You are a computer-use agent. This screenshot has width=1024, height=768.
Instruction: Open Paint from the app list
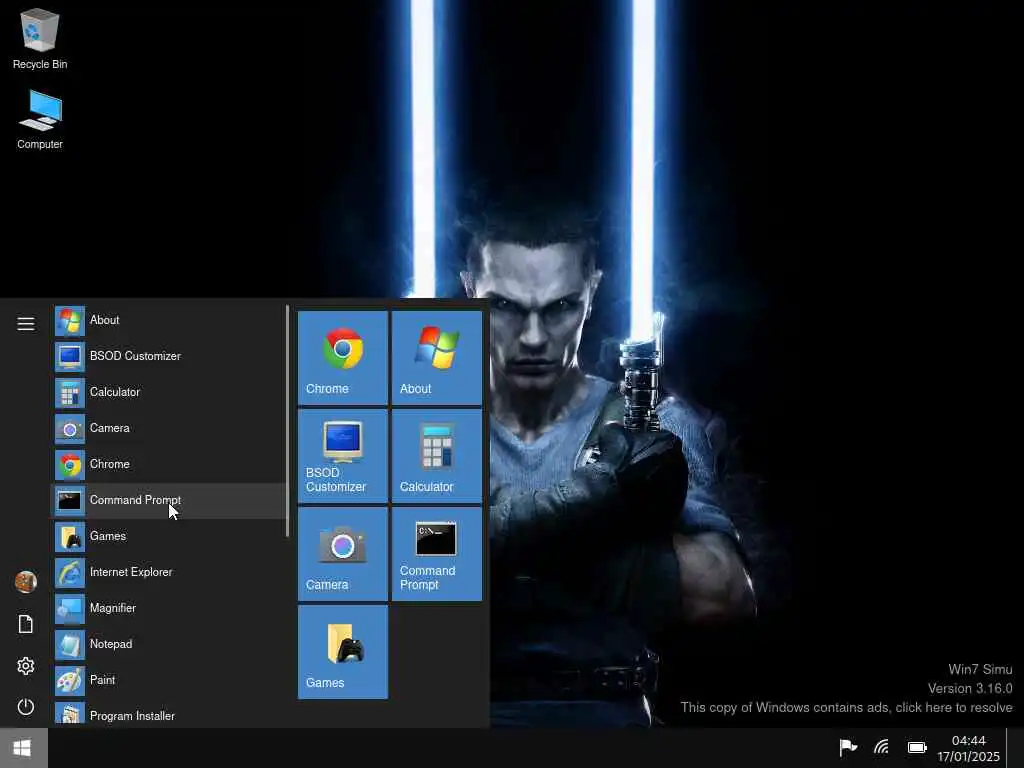(168, 680)
